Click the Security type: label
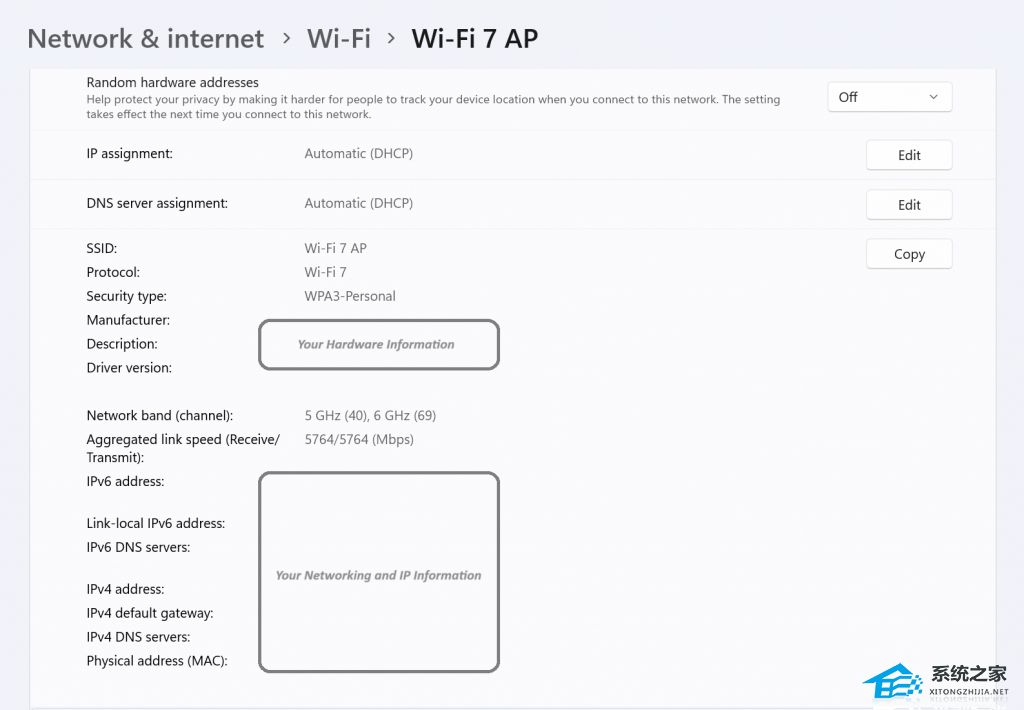This screenshot has width=1024, height=710. (x=127, y=297)
